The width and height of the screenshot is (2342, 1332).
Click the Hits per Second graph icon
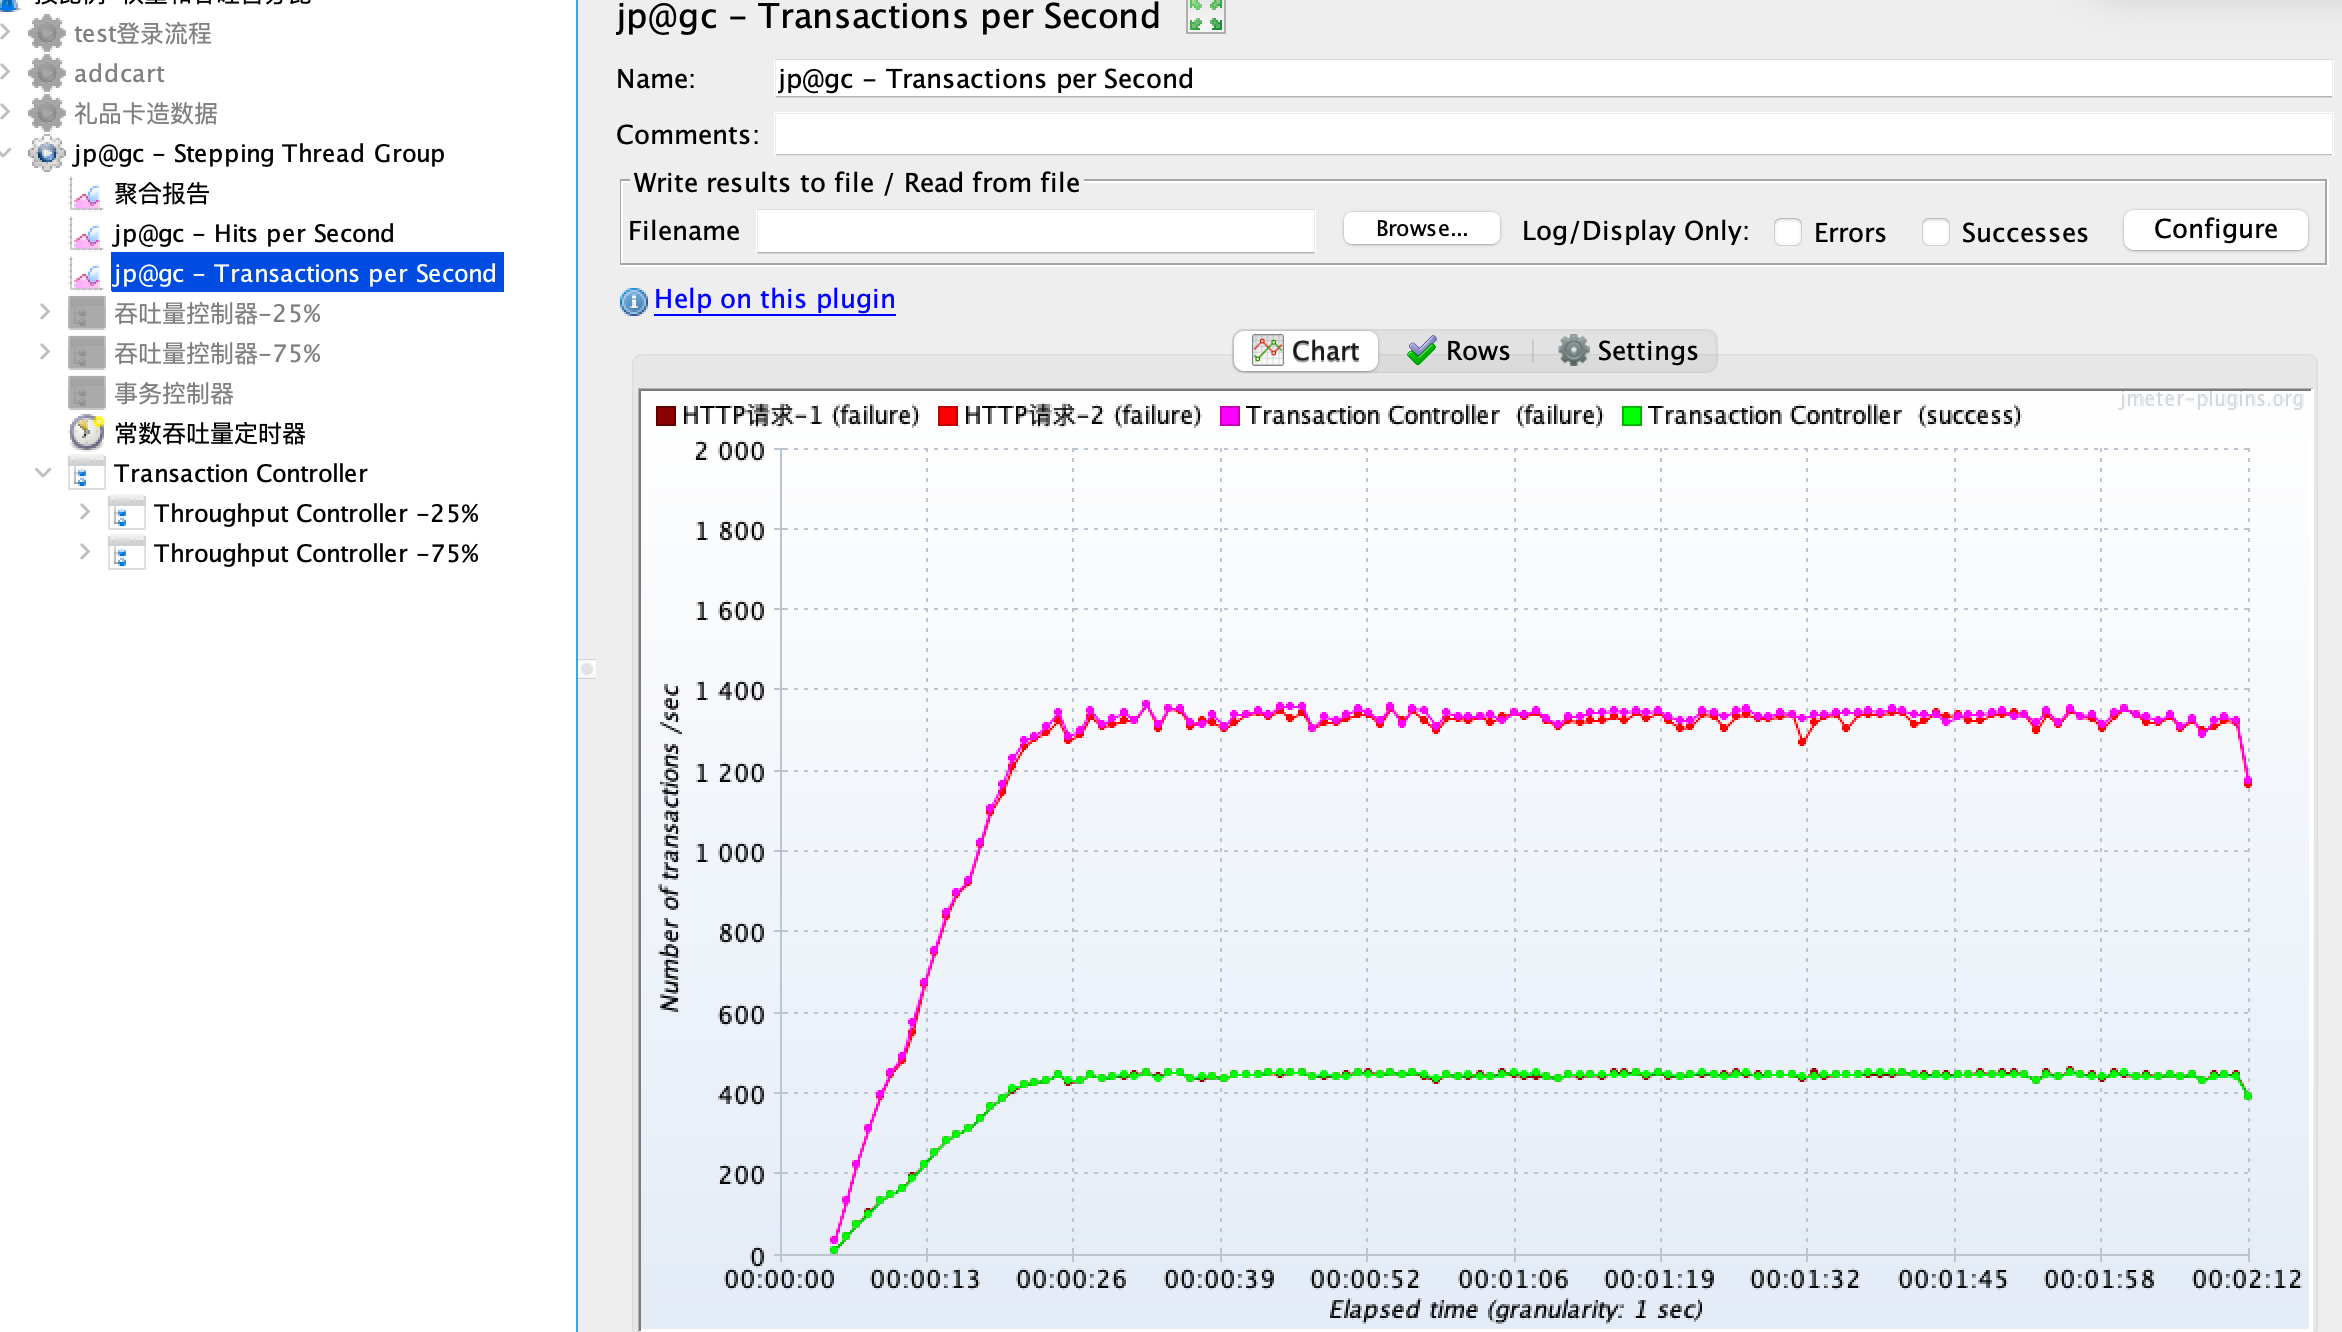[x=87, y=234]
